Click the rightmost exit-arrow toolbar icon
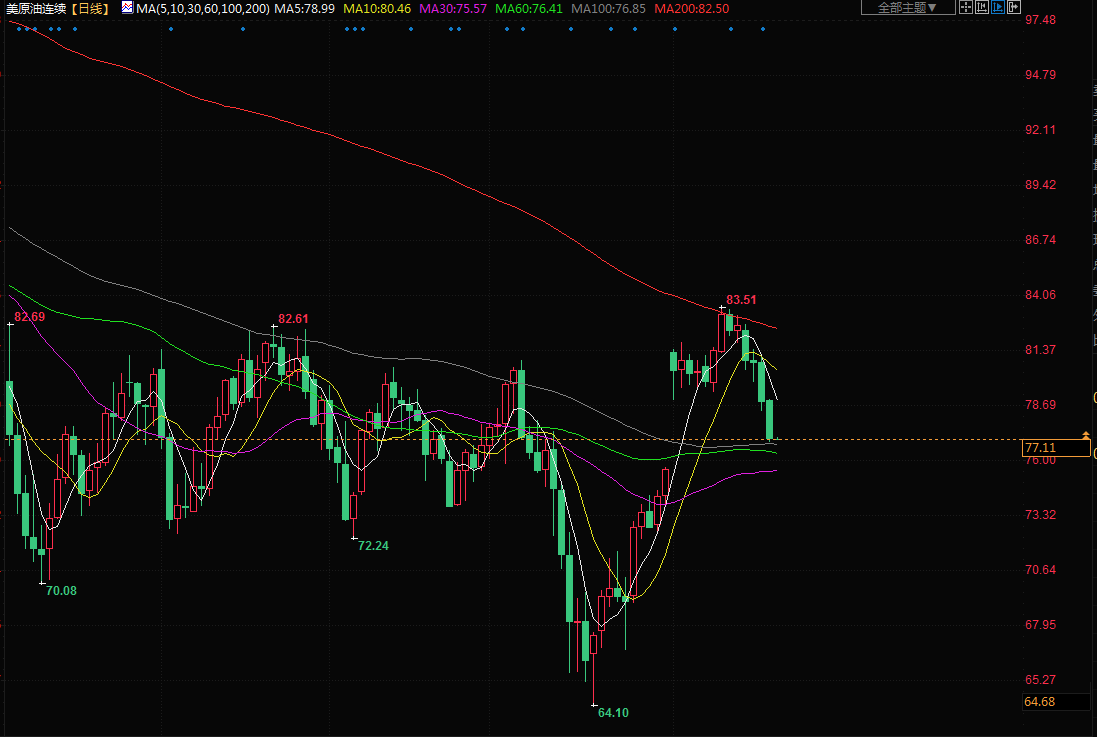This screenshot has height=737, width=1097. click(x=1014, y=8)
